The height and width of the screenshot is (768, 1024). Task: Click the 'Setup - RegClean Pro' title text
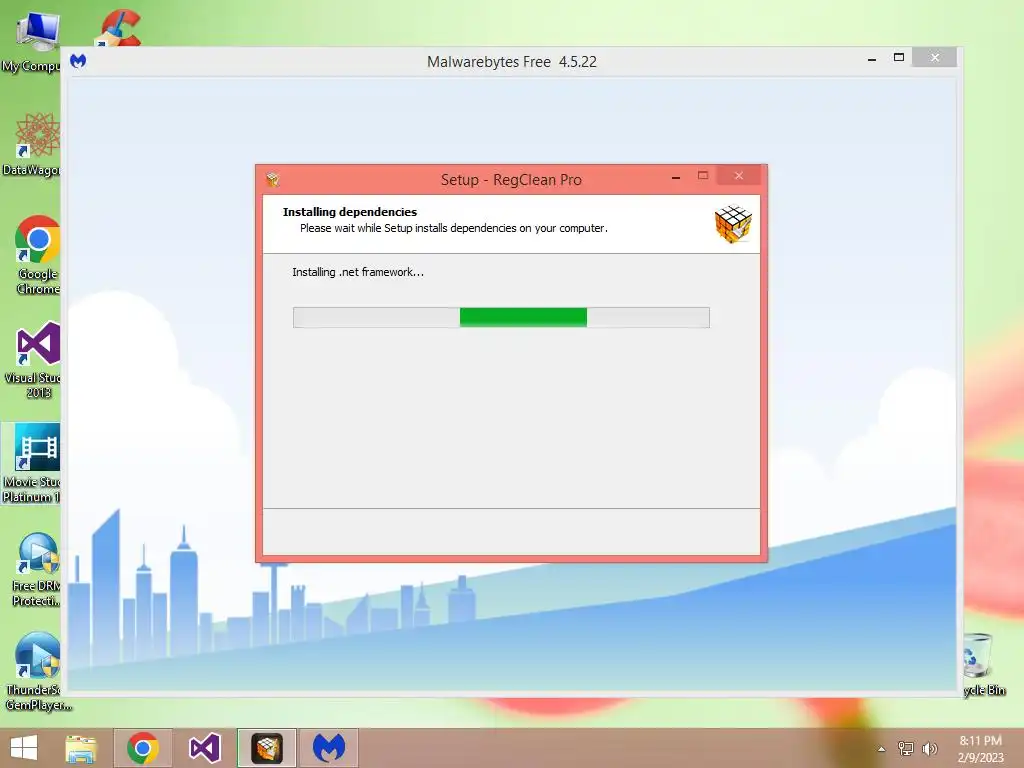[x=511, y=180]
